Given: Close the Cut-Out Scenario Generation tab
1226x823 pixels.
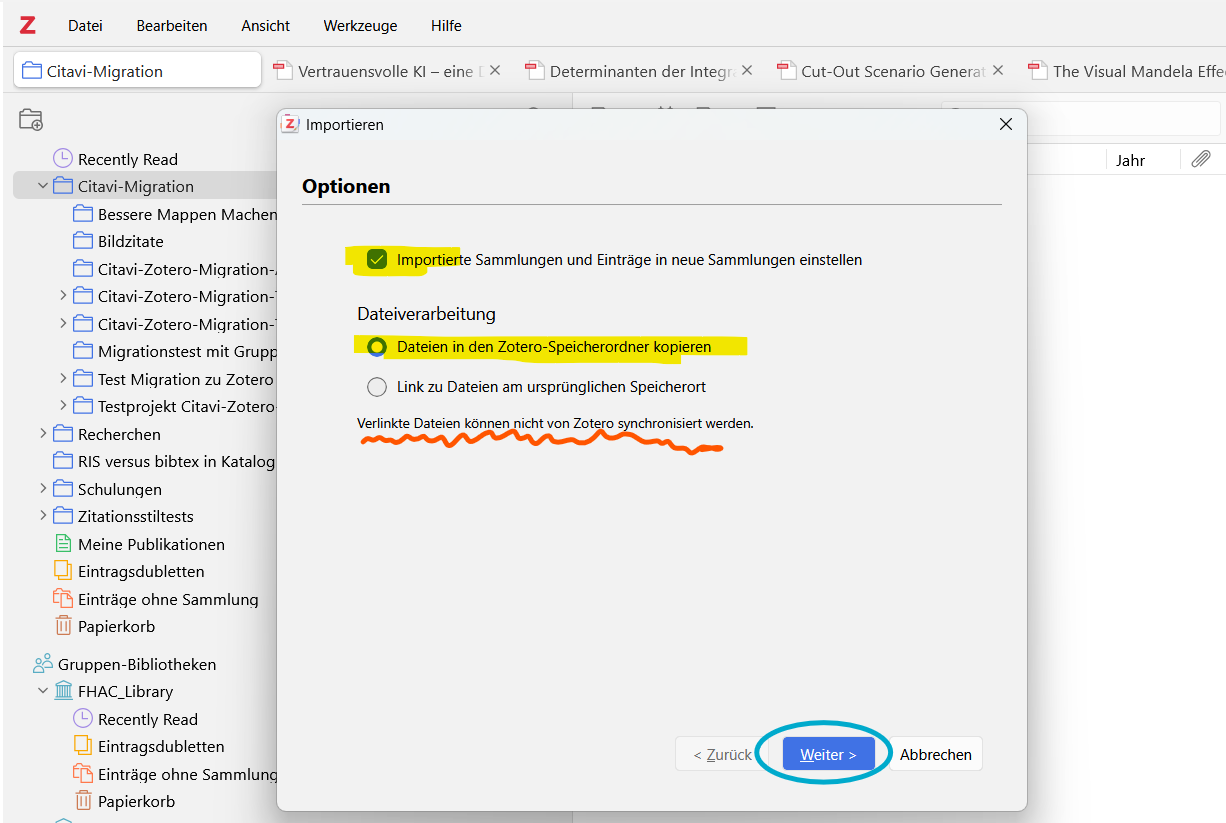Looking at the screenshot, I should coord(997,71).
